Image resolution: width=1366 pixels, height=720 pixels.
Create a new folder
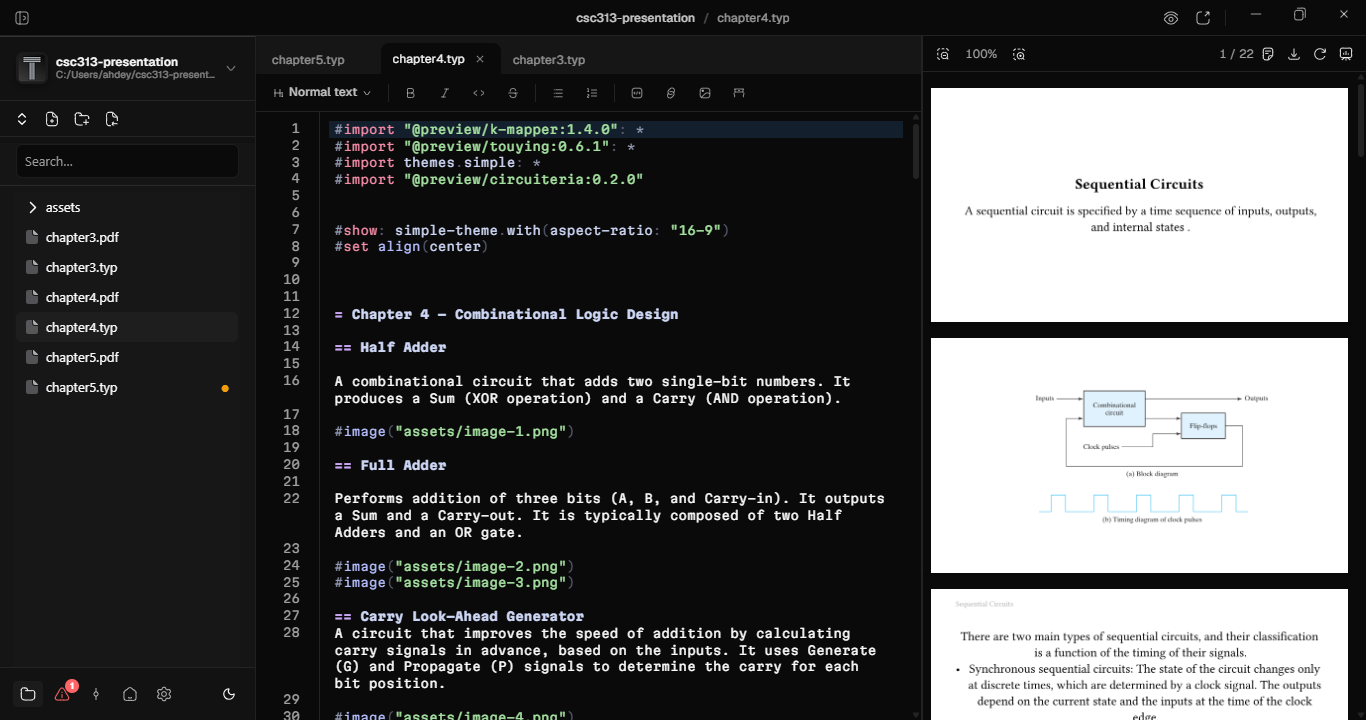tap(82, 119)
